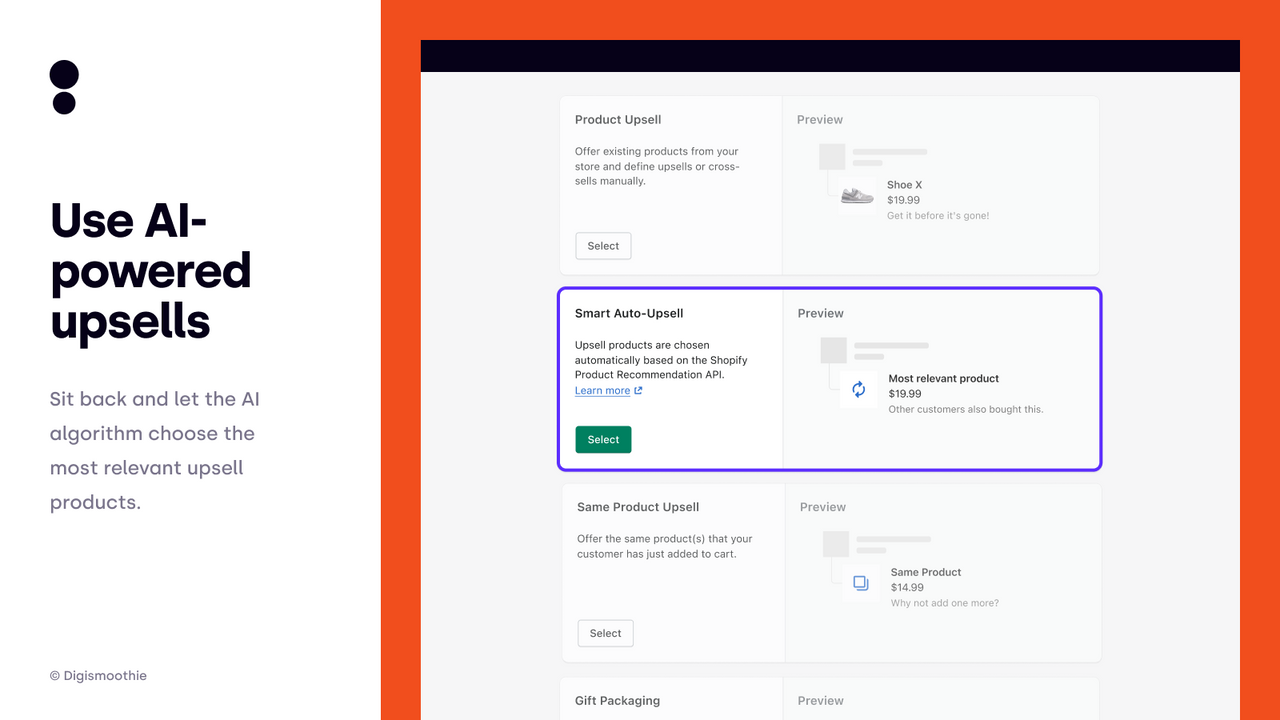Click the $19.99 price under Shoe X
Viewport: 1280px width, 720px height.
pyautogui.click(x=903, y=200)
